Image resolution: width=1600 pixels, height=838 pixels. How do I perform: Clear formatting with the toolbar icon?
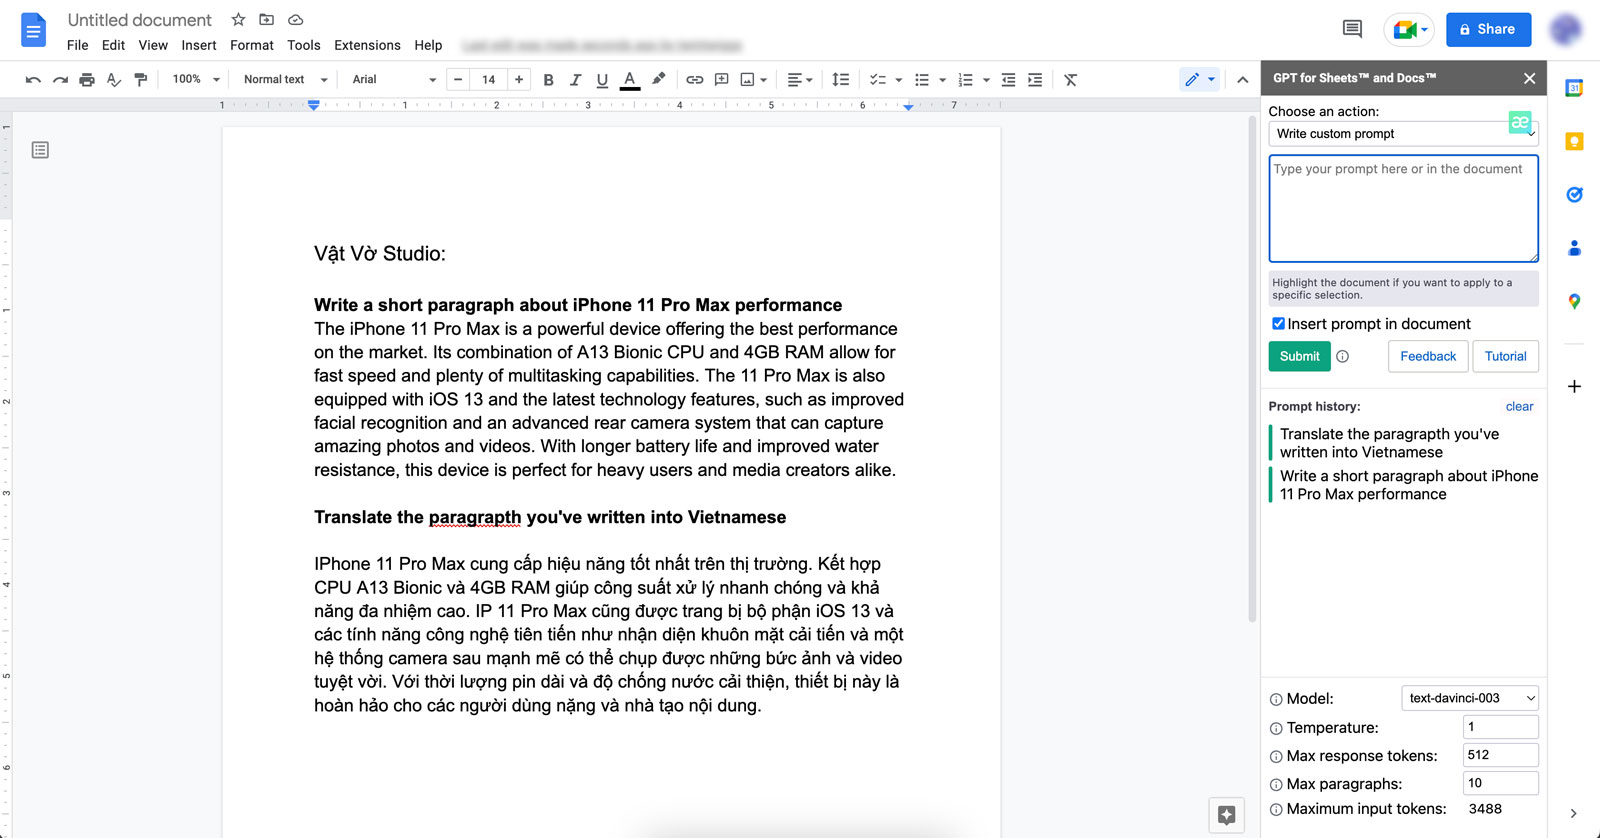tap(1071, 80)
